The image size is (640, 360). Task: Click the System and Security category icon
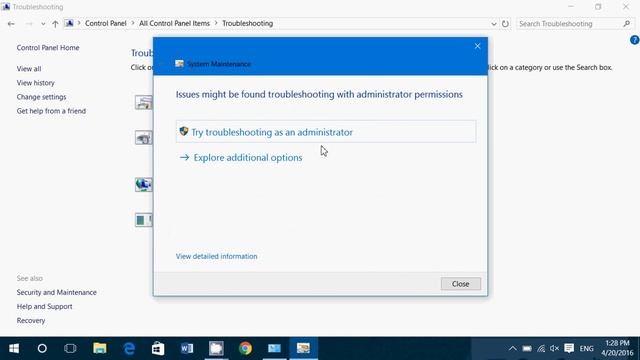pyautogui.click(x=144, y=220)
